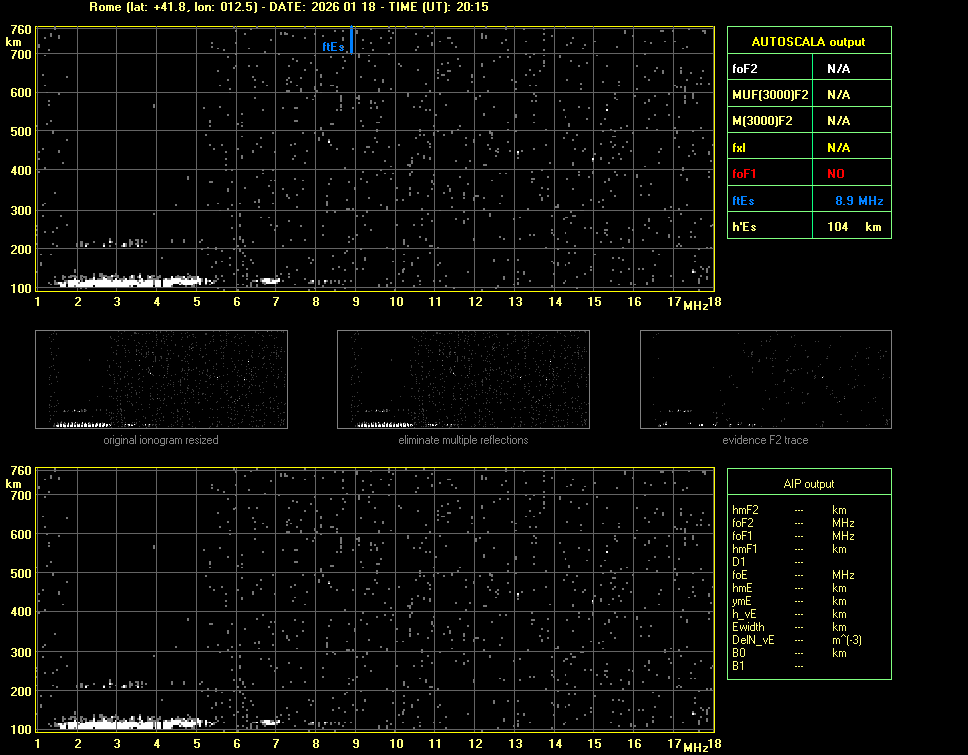Click the 8.9 MHz ftEs value
Image resolution: width=968 pixels, height=755 pixels.
(859, 201)
